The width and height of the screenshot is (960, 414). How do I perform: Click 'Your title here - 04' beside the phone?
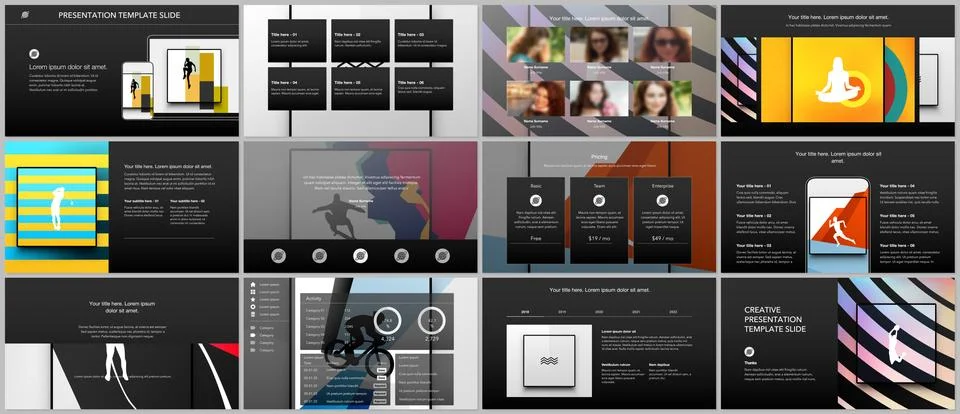point(898,186)
